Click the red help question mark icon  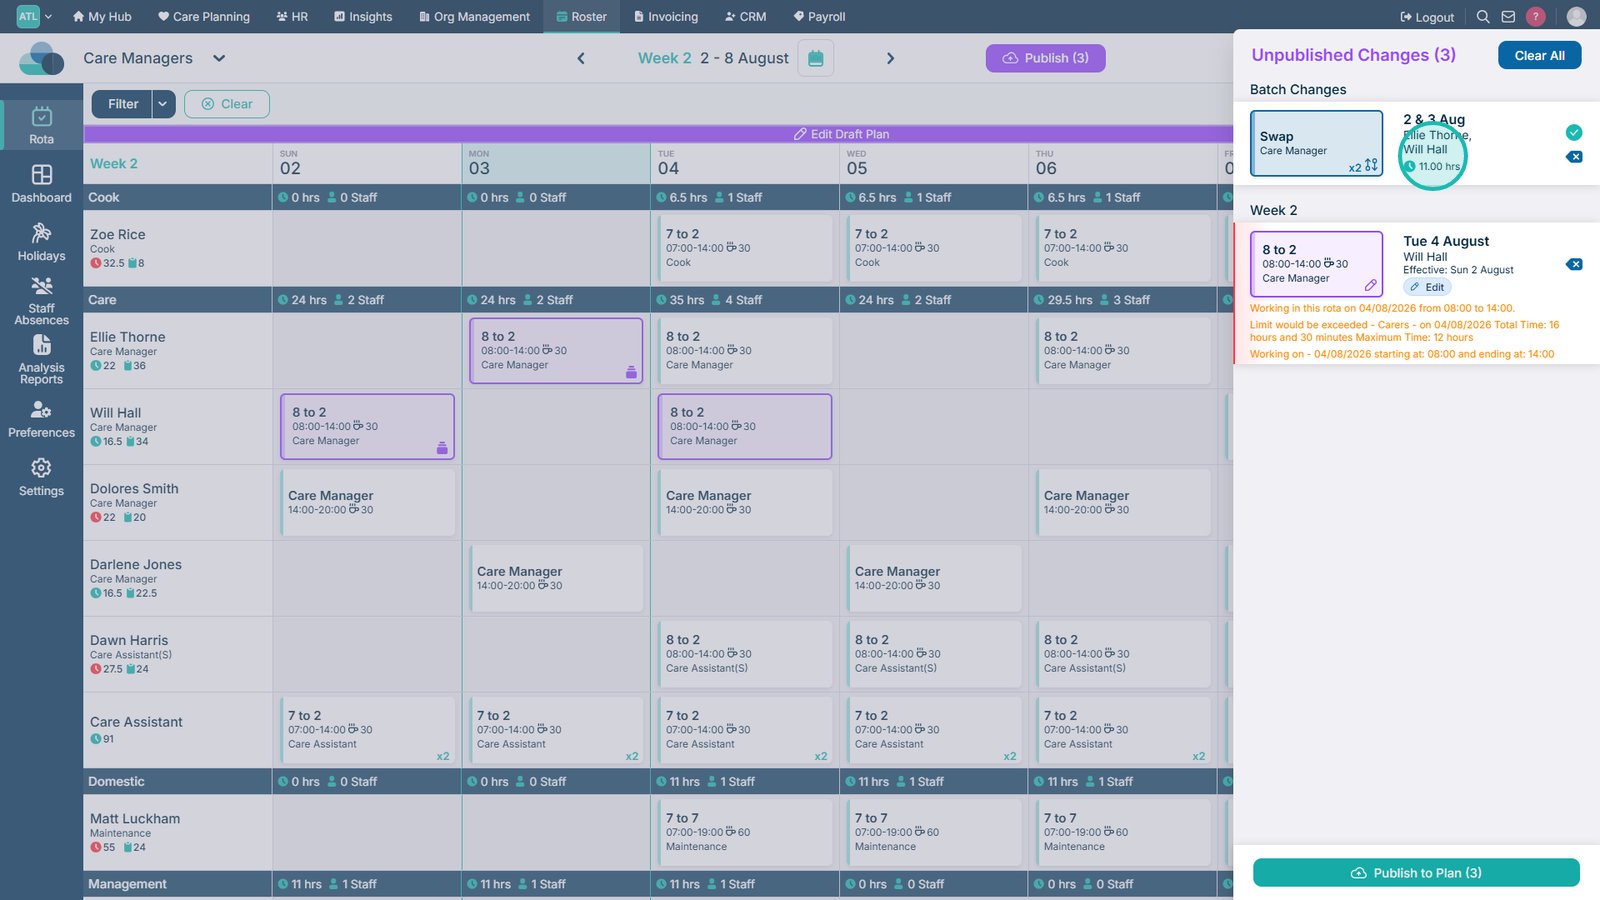tap(1536, 17)
